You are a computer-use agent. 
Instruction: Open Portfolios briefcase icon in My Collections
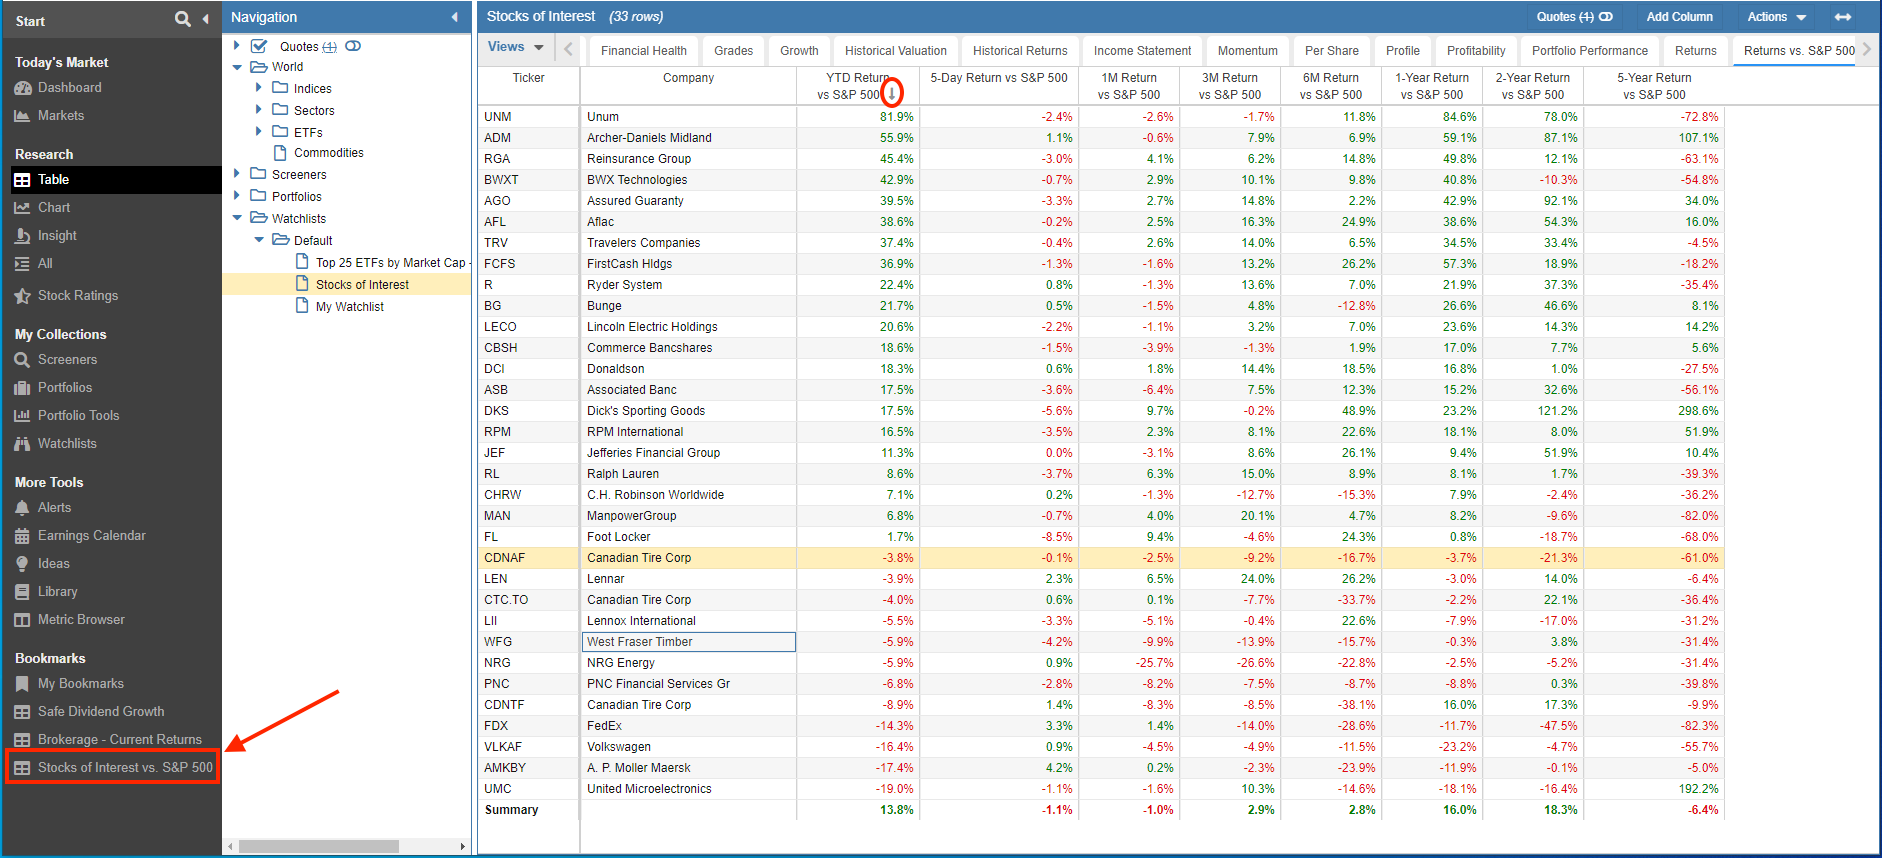[x=22, y=388]
